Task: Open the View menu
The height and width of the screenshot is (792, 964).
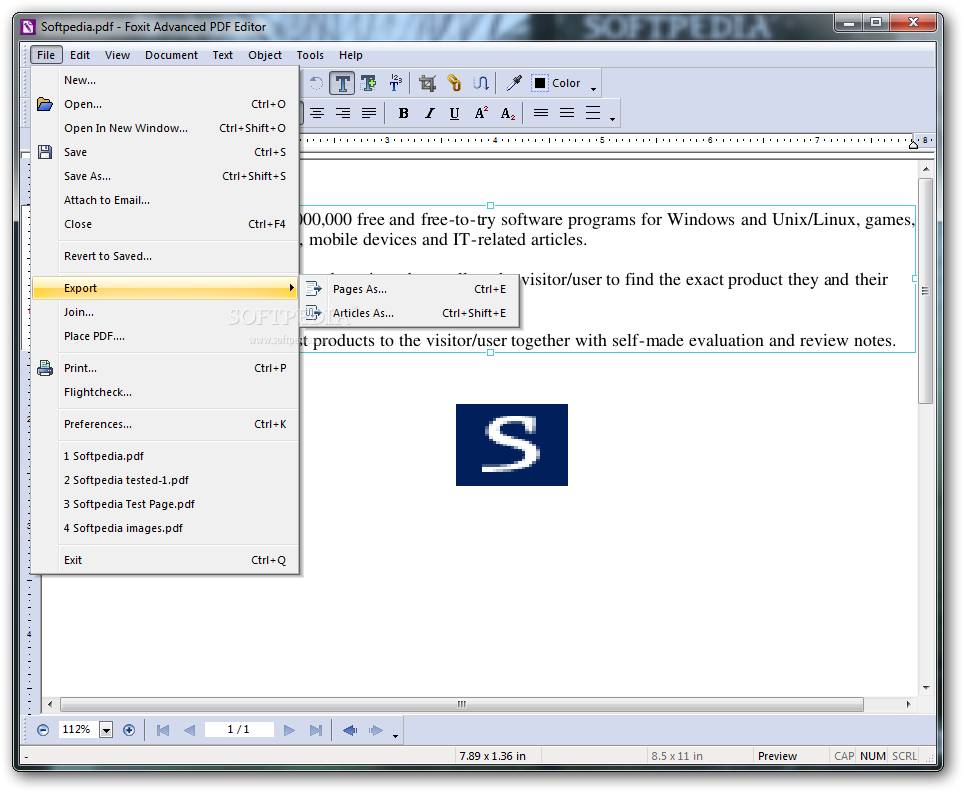Action: click(117, 55)
